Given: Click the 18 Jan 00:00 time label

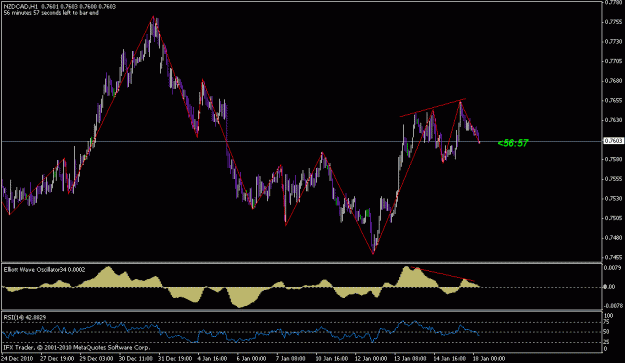Looking at the screenshot, I should (x=489, y=358).
